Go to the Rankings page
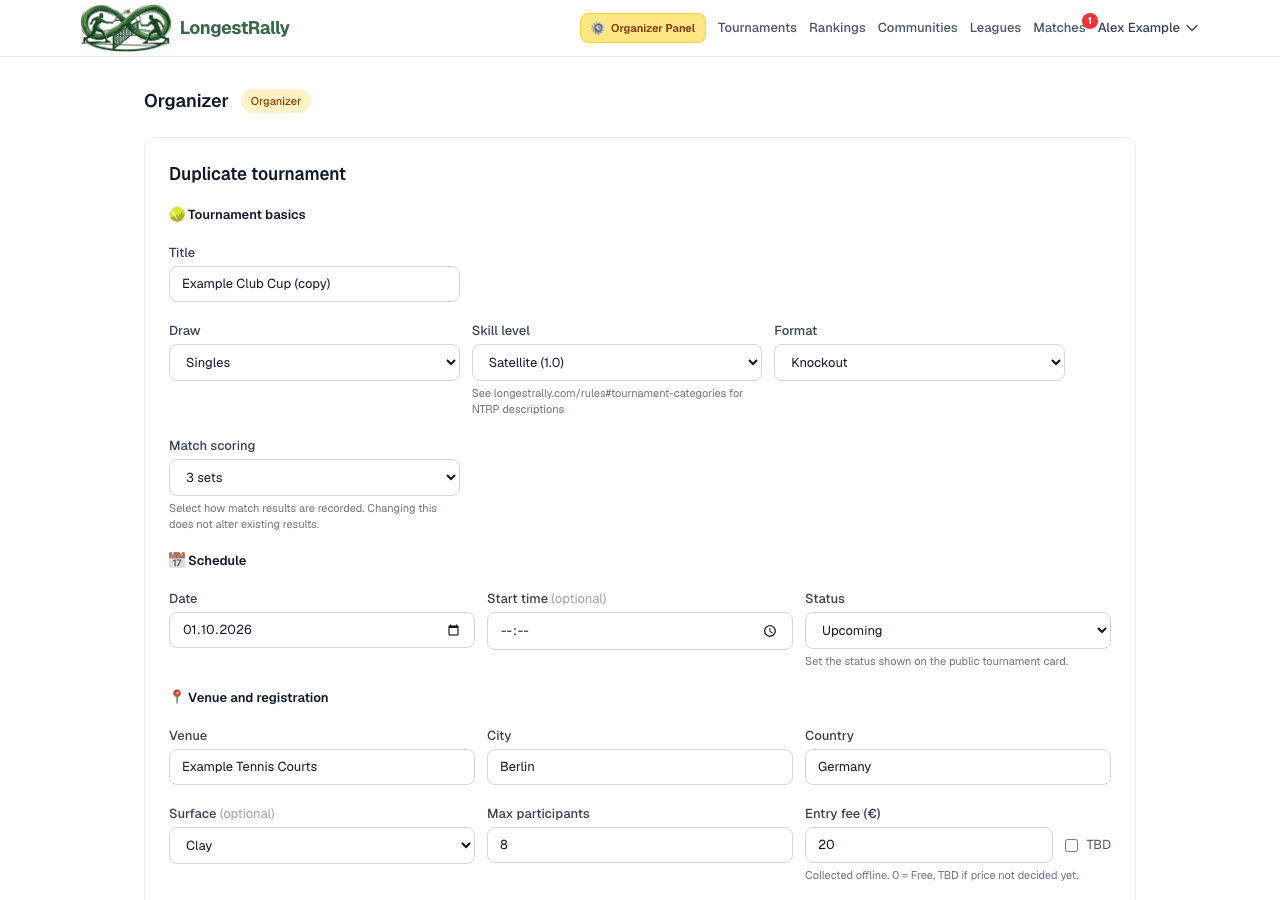 point(837,28)
